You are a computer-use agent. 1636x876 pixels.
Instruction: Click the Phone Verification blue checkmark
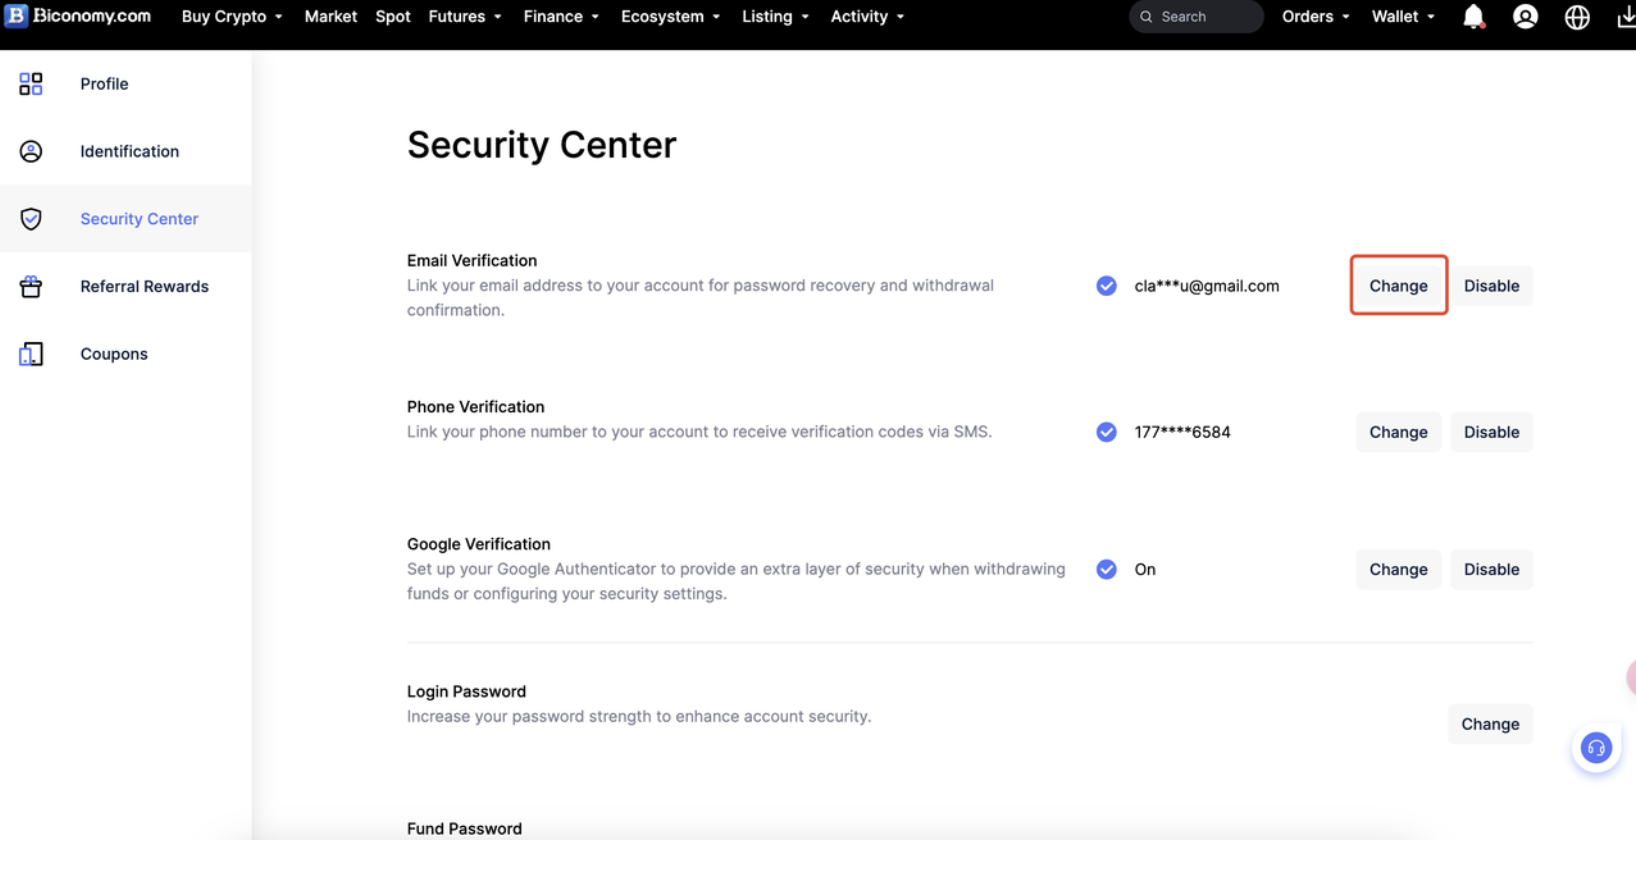click(1106, 432)
